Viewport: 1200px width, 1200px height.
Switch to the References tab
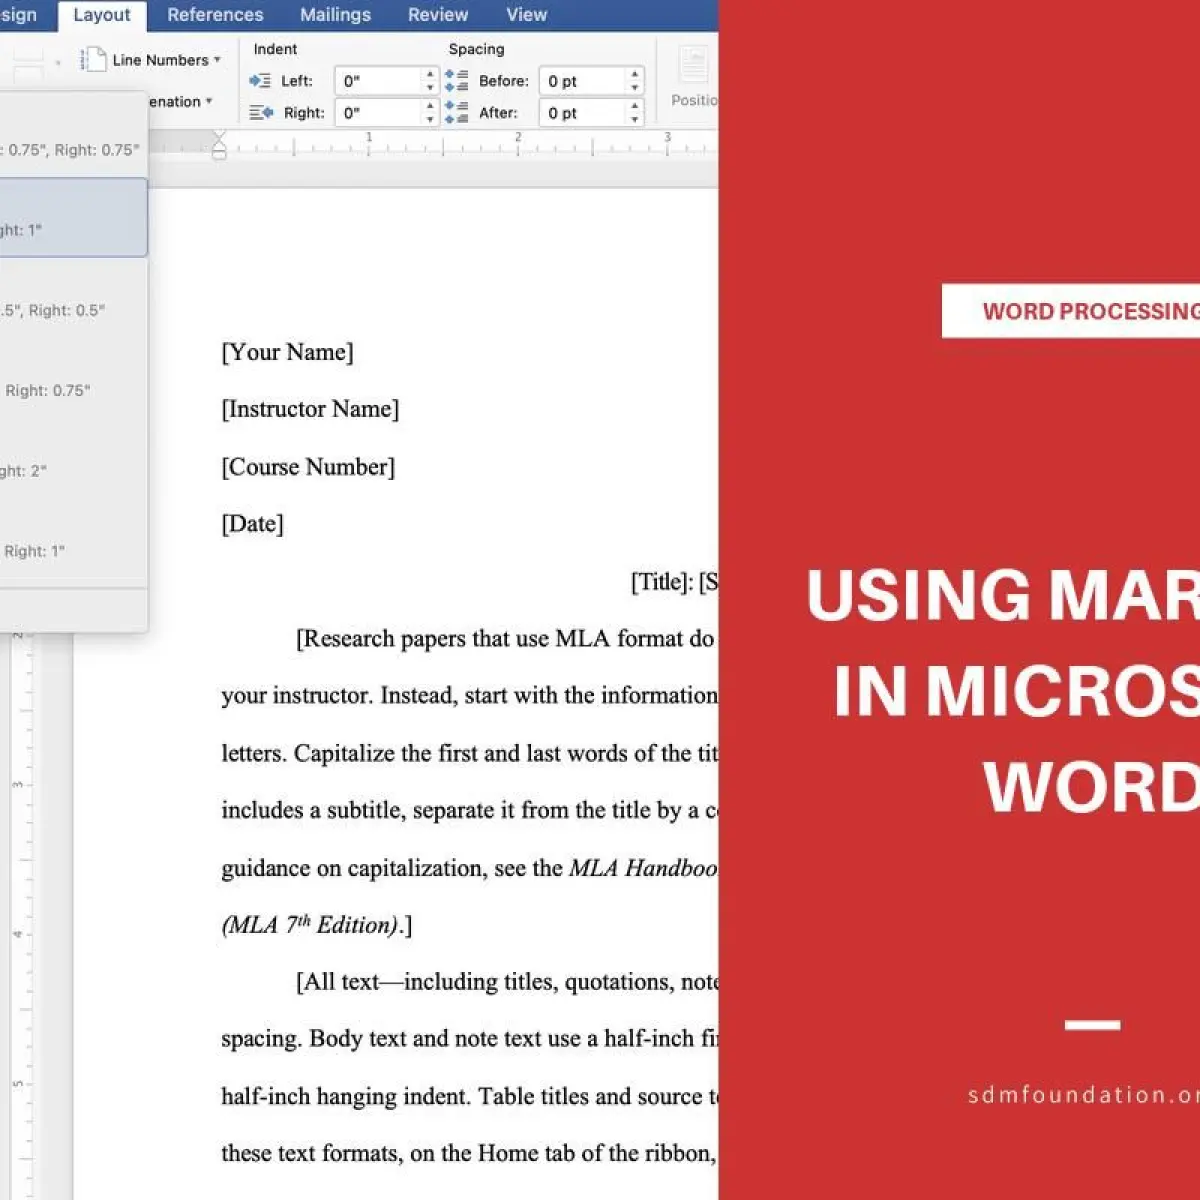click(215, 15)
